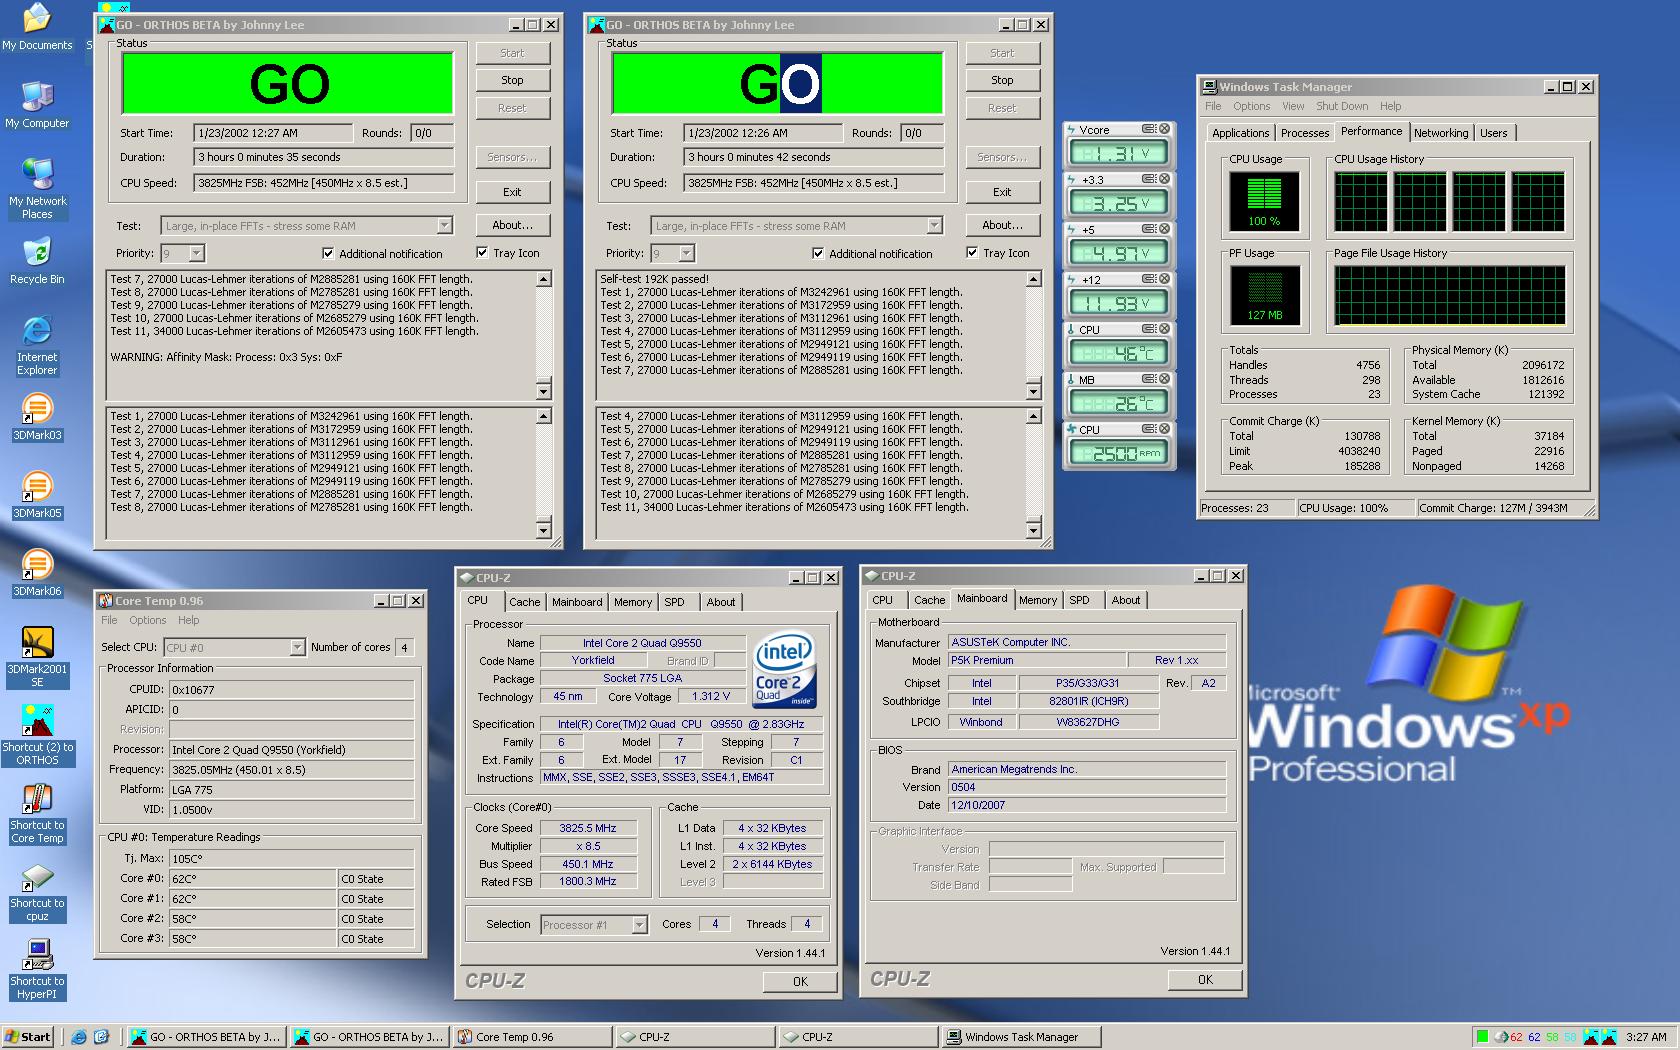Open Select CPU dropdown in Core Temp
The width and height of the screenshot is (1680, 1050).
click(x=297, y=648)
